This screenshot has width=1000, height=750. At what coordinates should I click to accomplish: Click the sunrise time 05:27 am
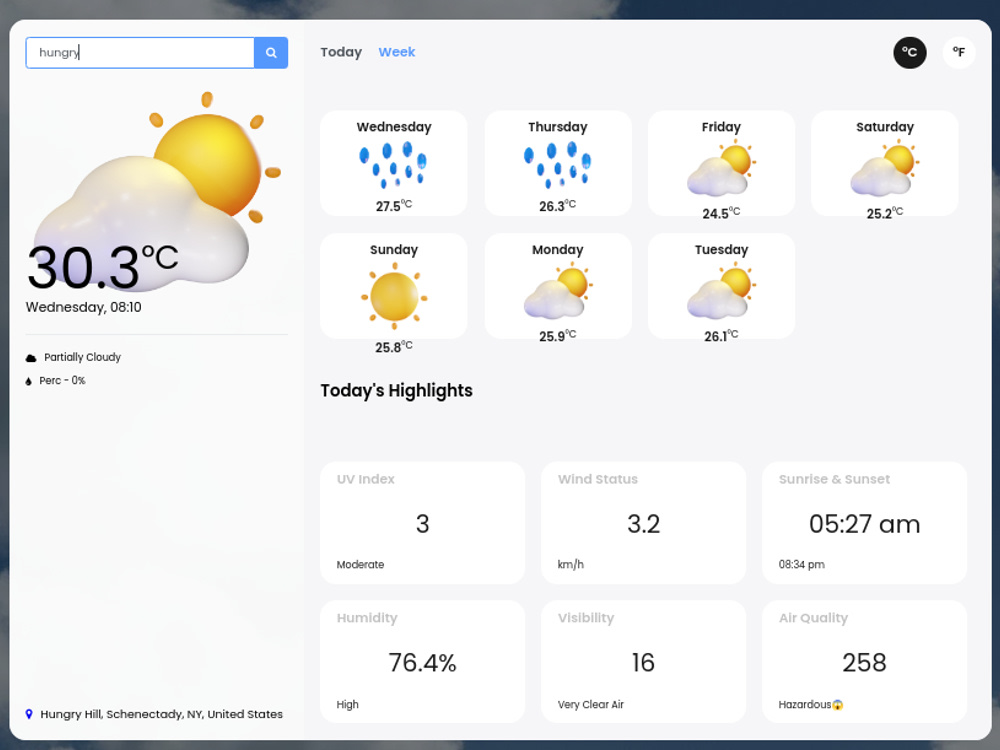pyautogui.click(x=864, y=524)
